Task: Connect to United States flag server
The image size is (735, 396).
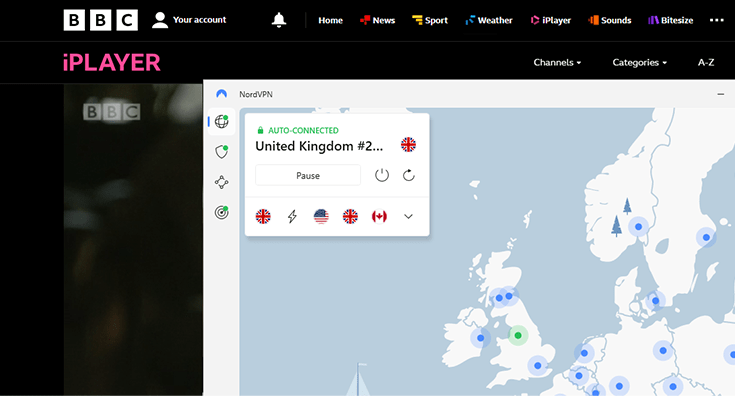Action: pos(321,216)
